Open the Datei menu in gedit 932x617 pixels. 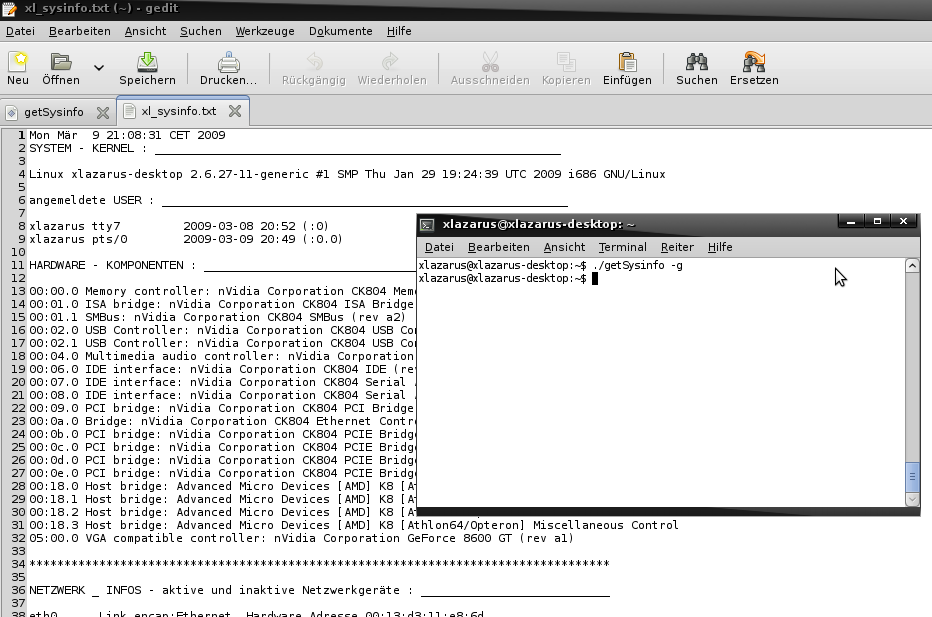(20, 31)
